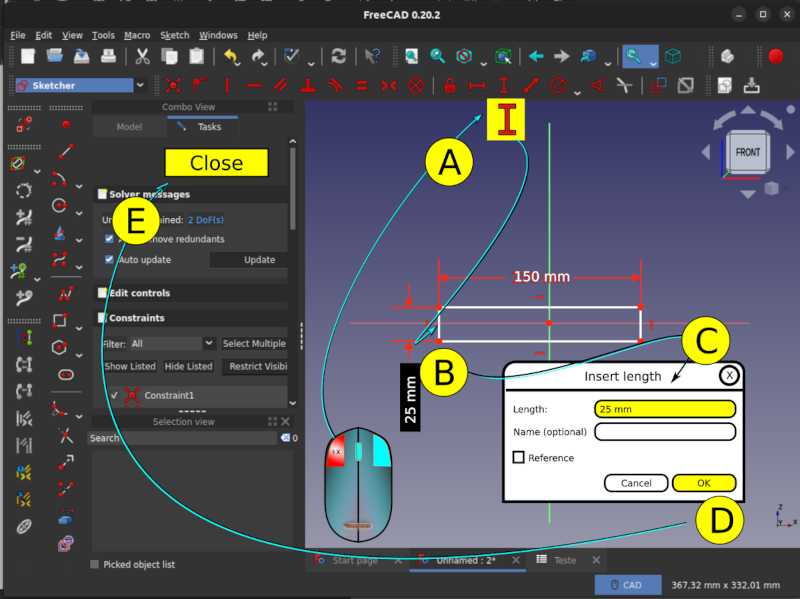The height and width of the screenshot is (599, 800).
Task: Start macro recording with red circle
Action: tap(776, 56)
